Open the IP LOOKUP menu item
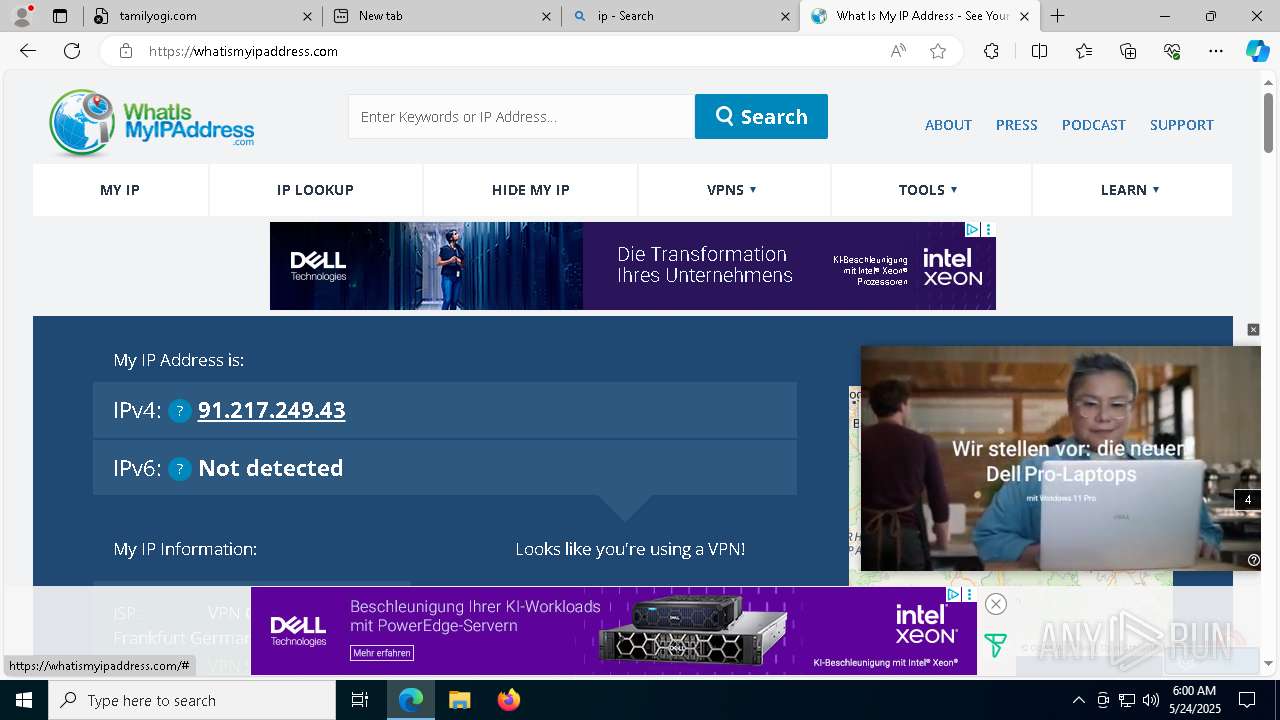The width and height of the screenshot is (1280, 720). [315, 190]
